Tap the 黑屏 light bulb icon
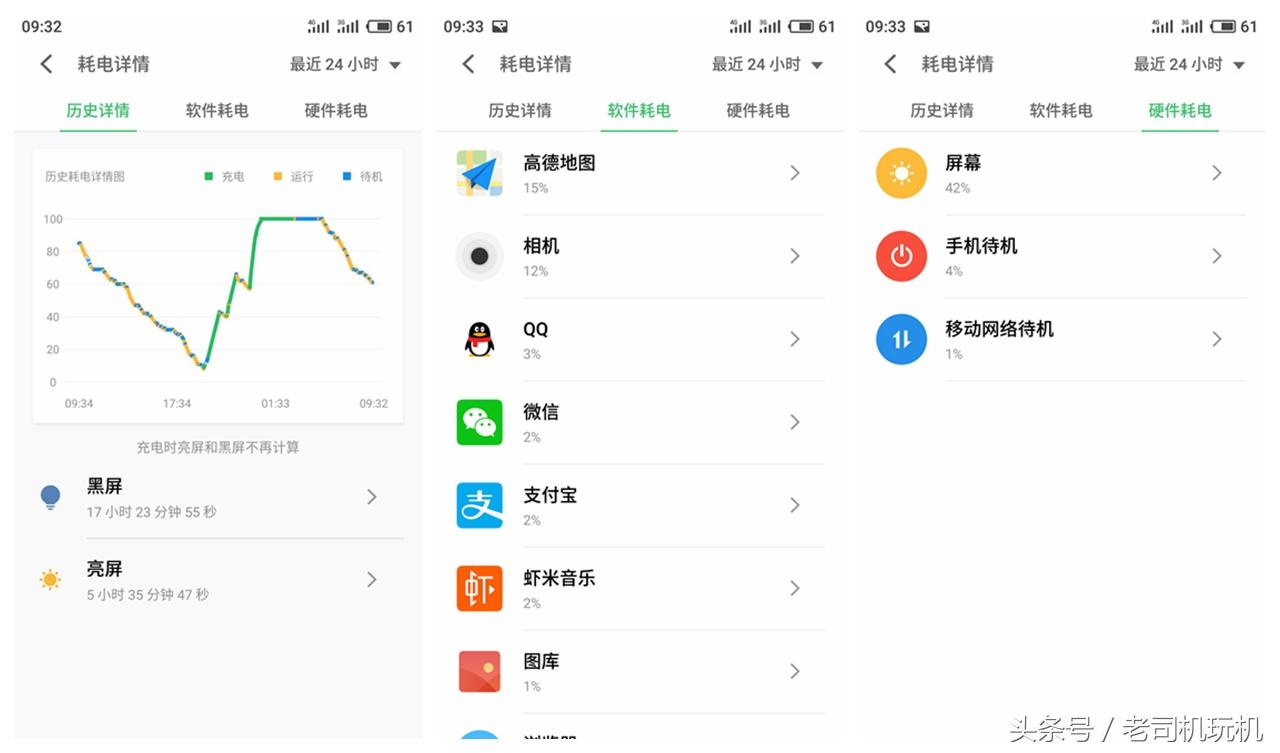The width and height of the screenshot is (1280, 753). pyautogui.click(x=50, y=497)
